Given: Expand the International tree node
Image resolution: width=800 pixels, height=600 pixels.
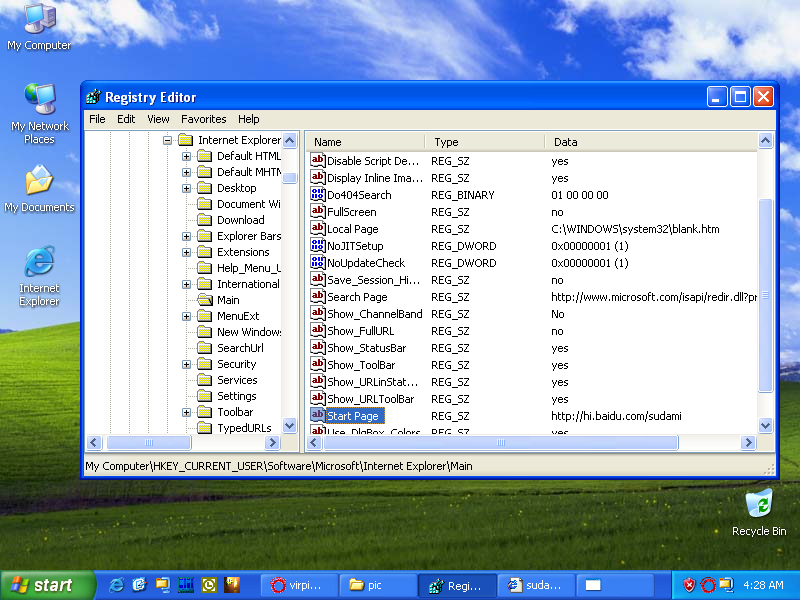Looking at the screenshot, I should (x=186, y=284).
